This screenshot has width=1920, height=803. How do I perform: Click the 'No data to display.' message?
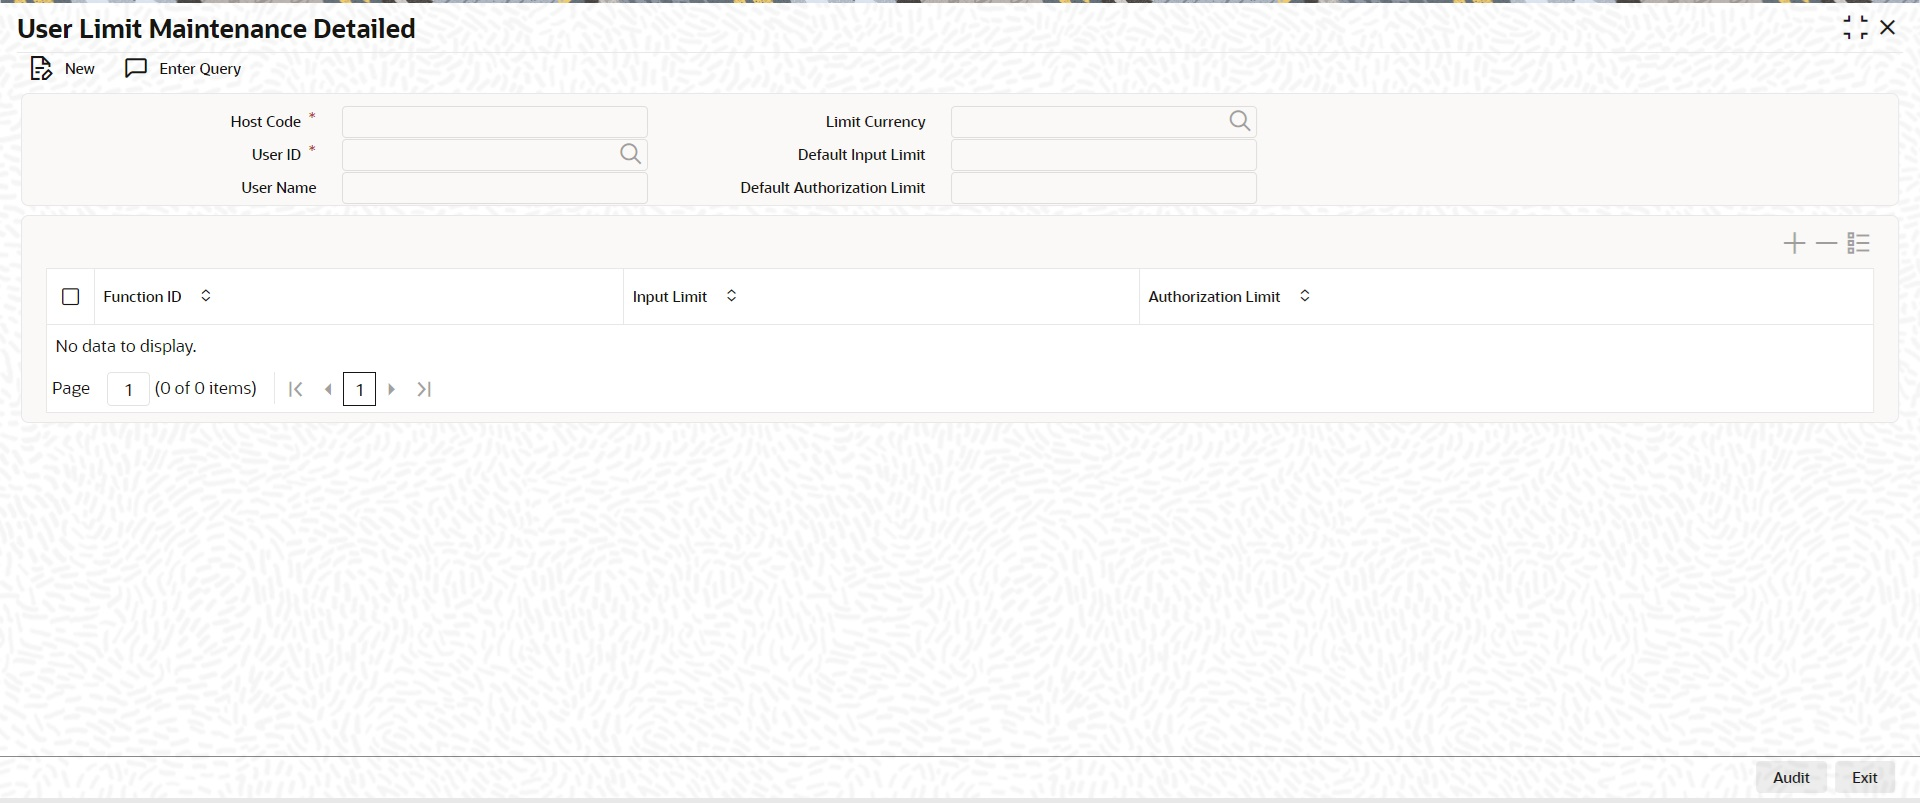126,346
